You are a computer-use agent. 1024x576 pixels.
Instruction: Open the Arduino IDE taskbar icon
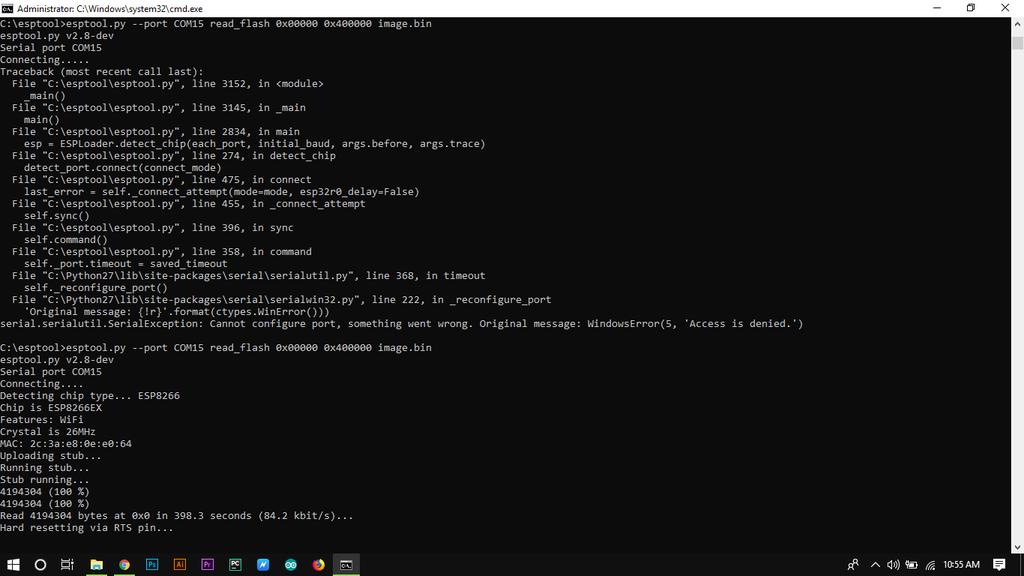tap(290, 564)
